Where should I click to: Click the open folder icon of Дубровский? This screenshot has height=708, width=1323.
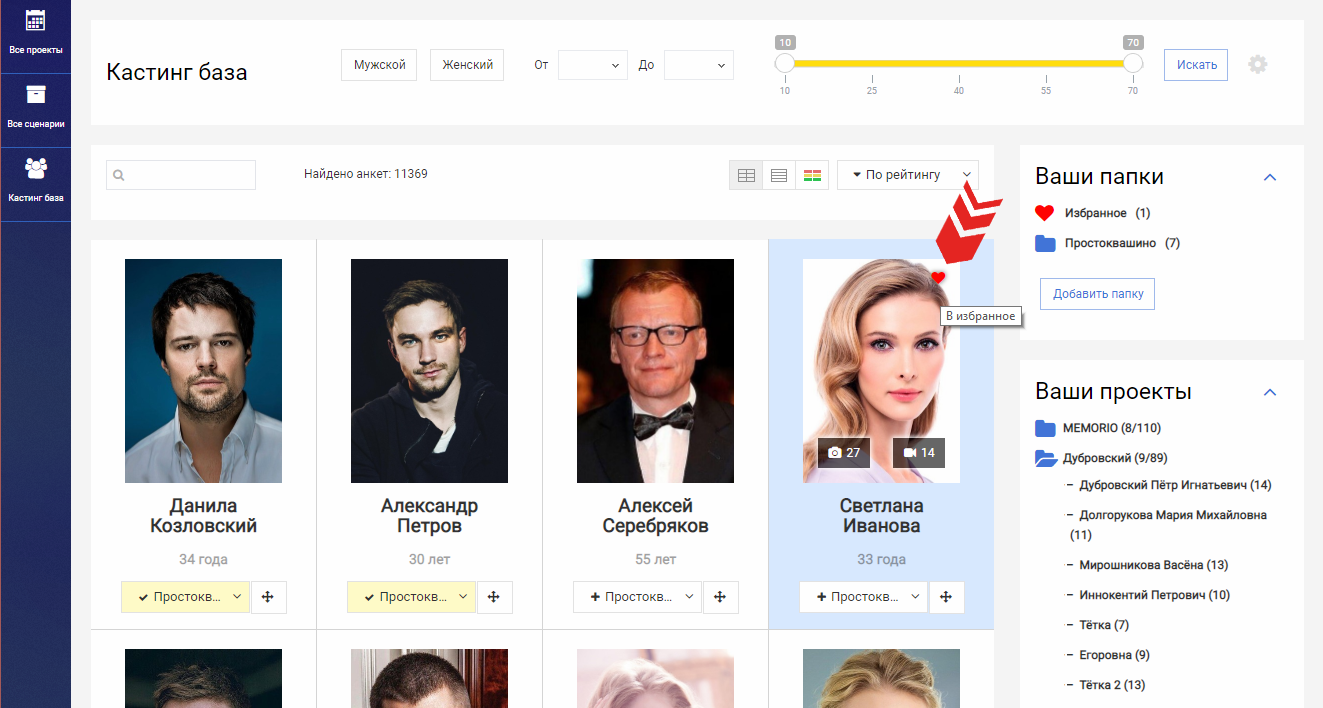[1046, 458]
